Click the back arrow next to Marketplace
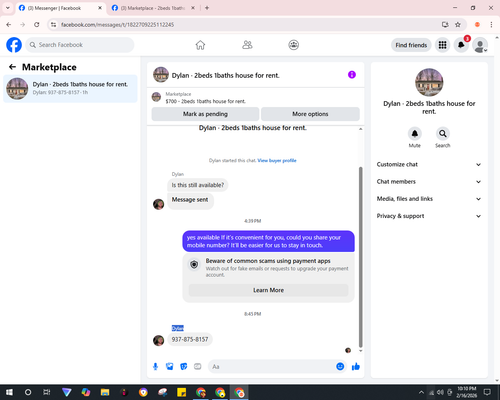 (x=12, y=67)
